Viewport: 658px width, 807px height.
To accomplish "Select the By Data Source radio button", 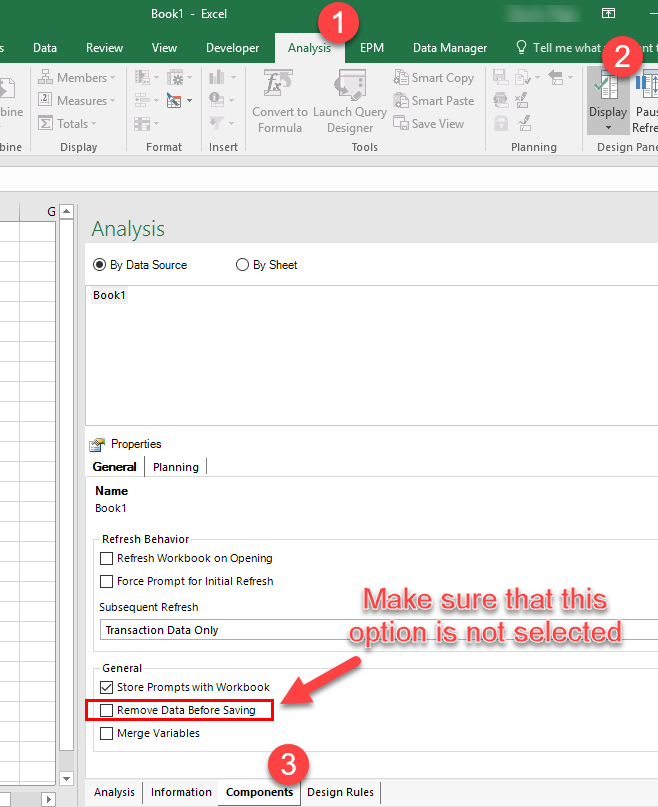I will [x=99, y=265].
